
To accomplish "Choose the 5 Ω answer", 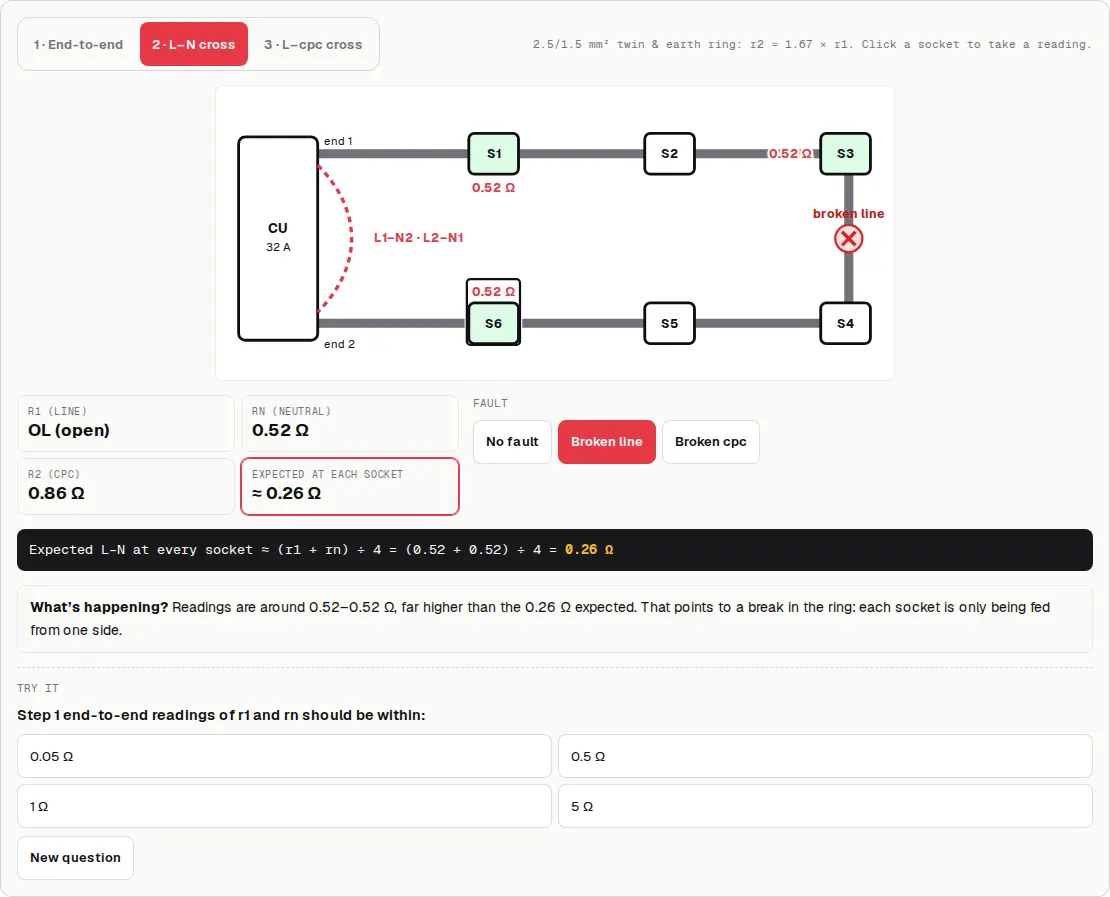I will (825, 806).
